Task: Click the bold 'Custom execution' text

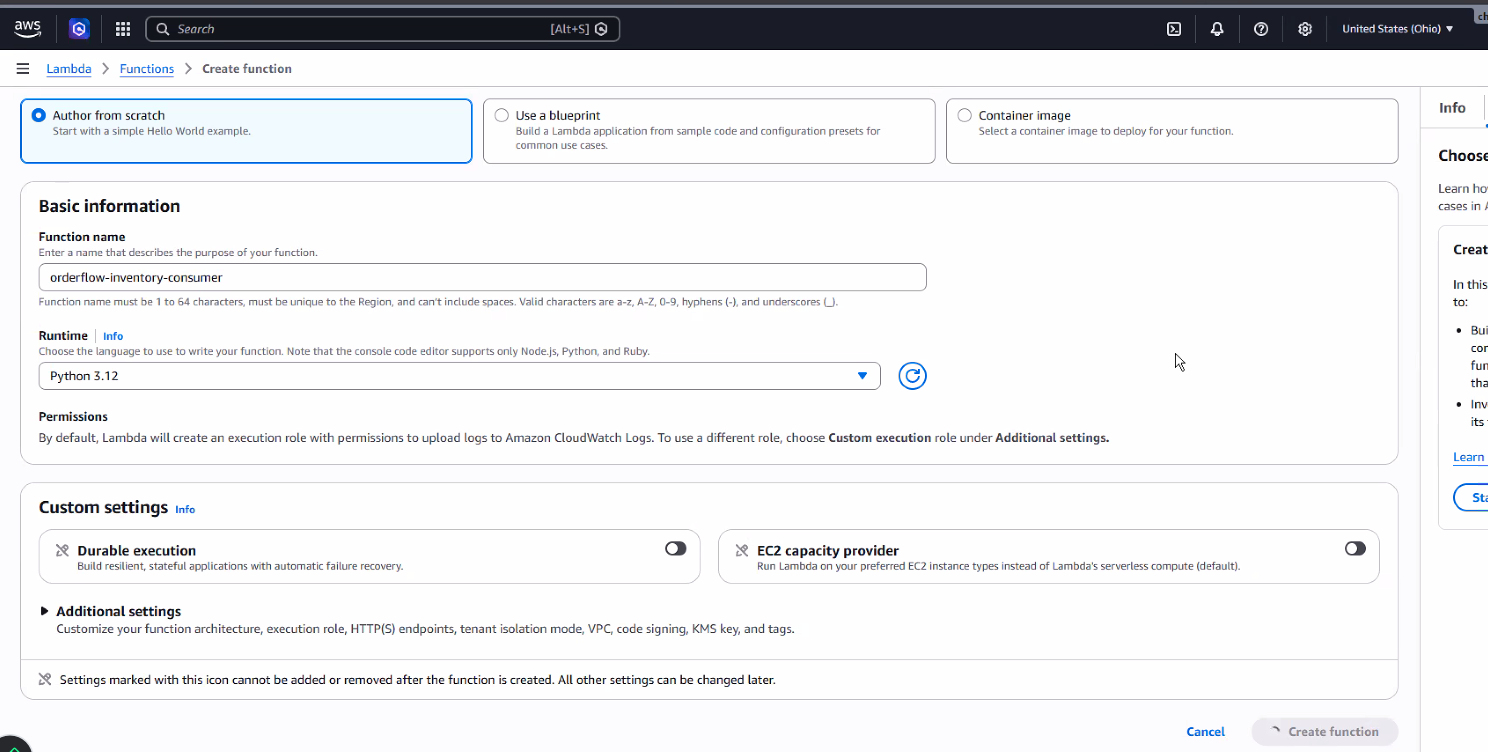Action: (x=880, y=438)
